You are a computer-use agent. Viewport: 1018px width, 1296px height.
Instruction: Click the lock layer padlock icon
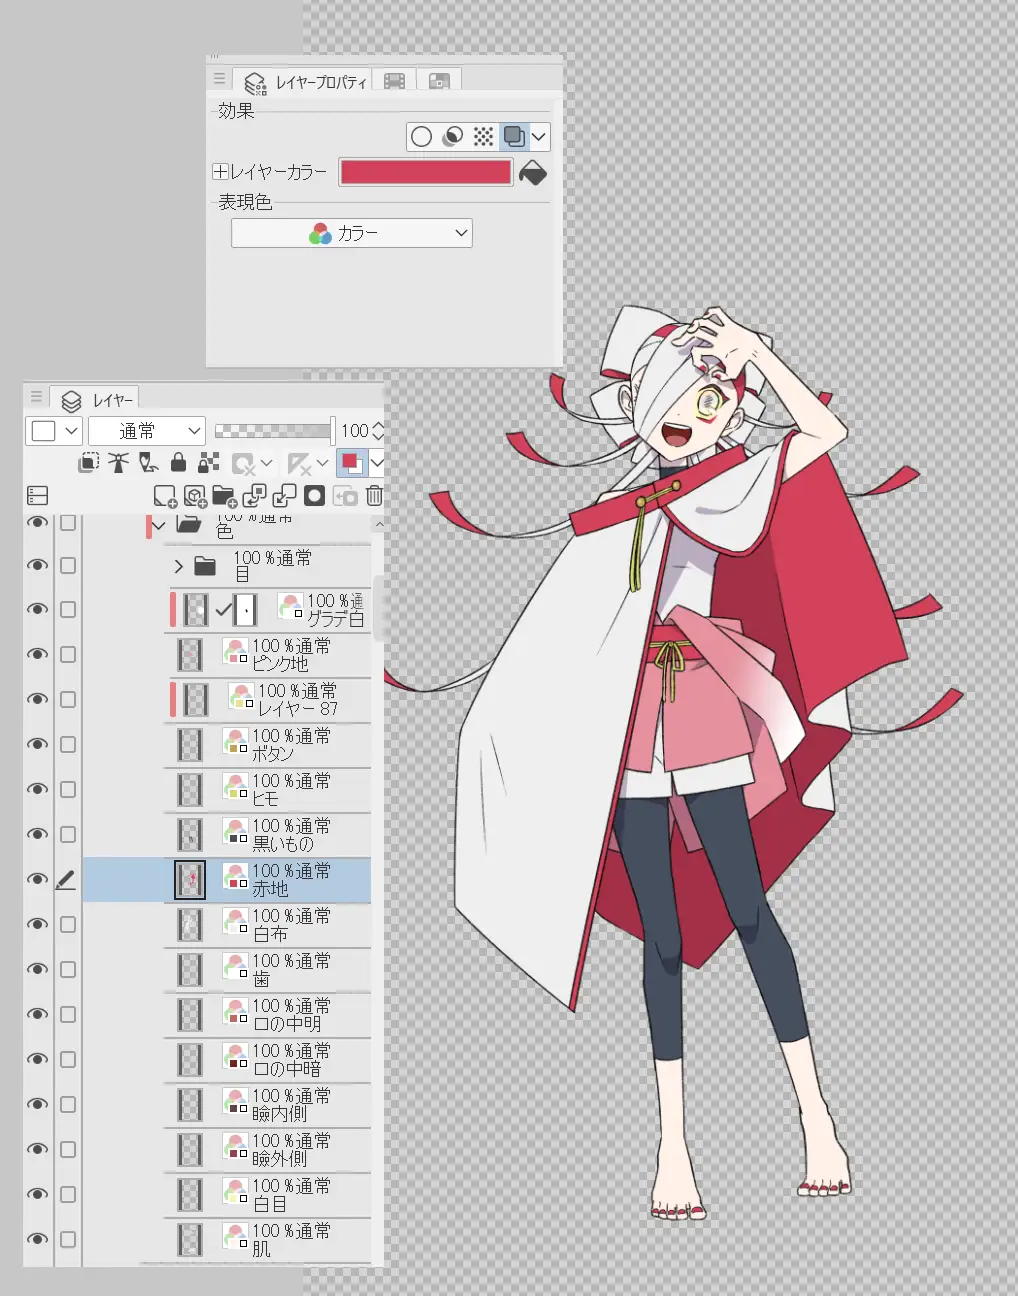coord(178,463)
